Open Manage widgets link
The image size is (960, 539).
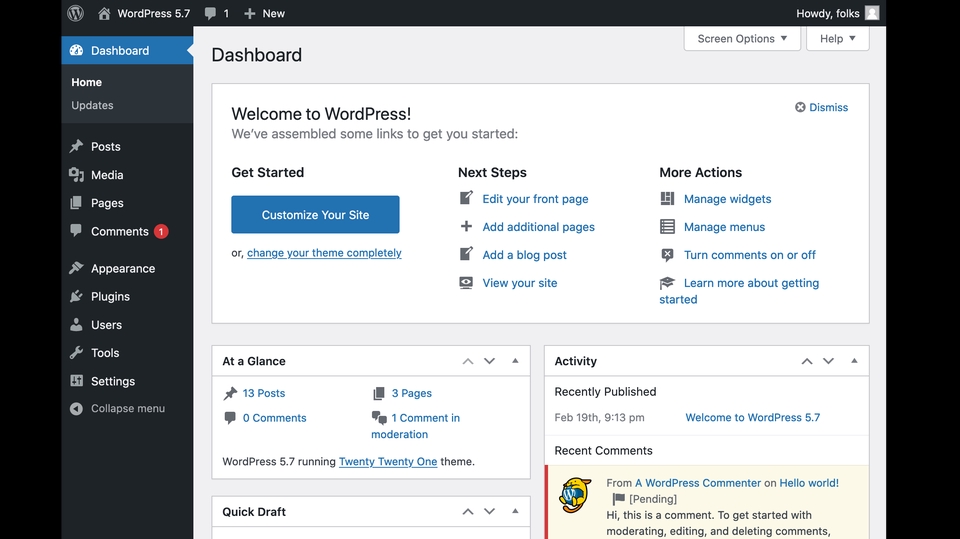pyautogui.click(x=727, y=199)
